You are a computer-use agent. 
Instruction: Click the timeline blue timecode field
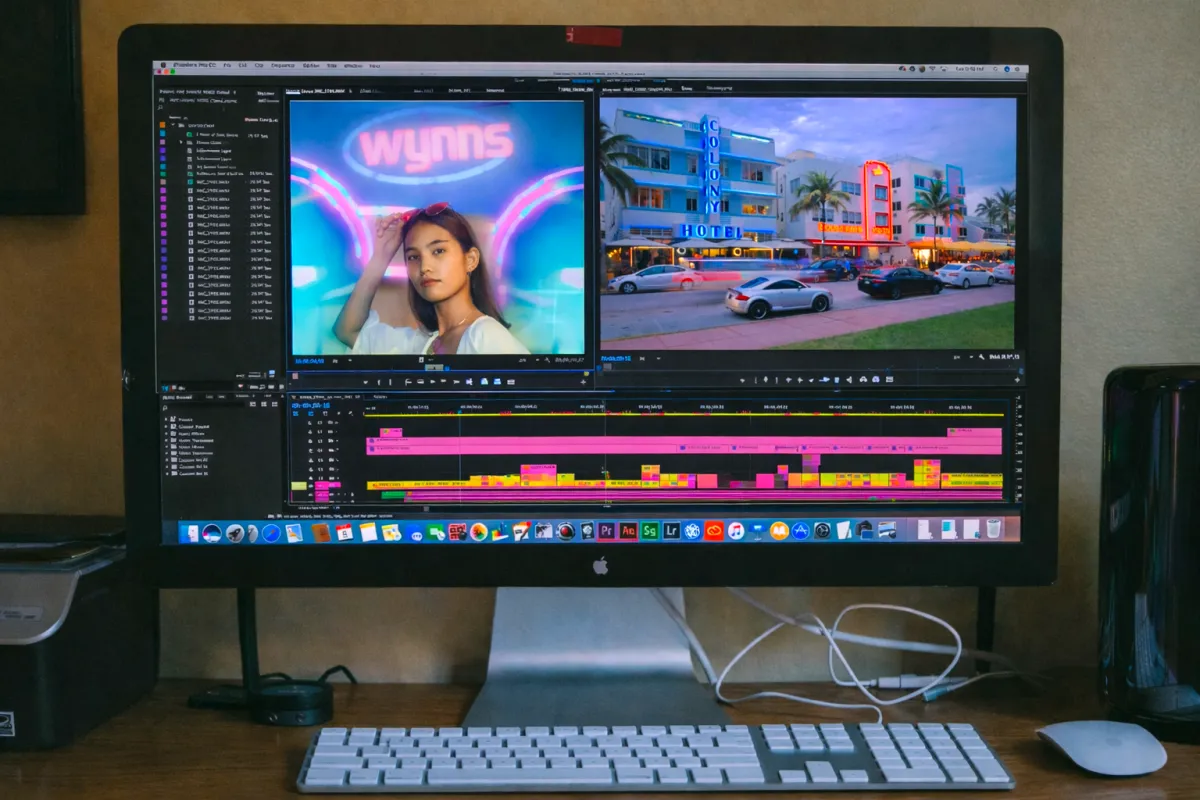pyautogui.click(x=311, y=404)
